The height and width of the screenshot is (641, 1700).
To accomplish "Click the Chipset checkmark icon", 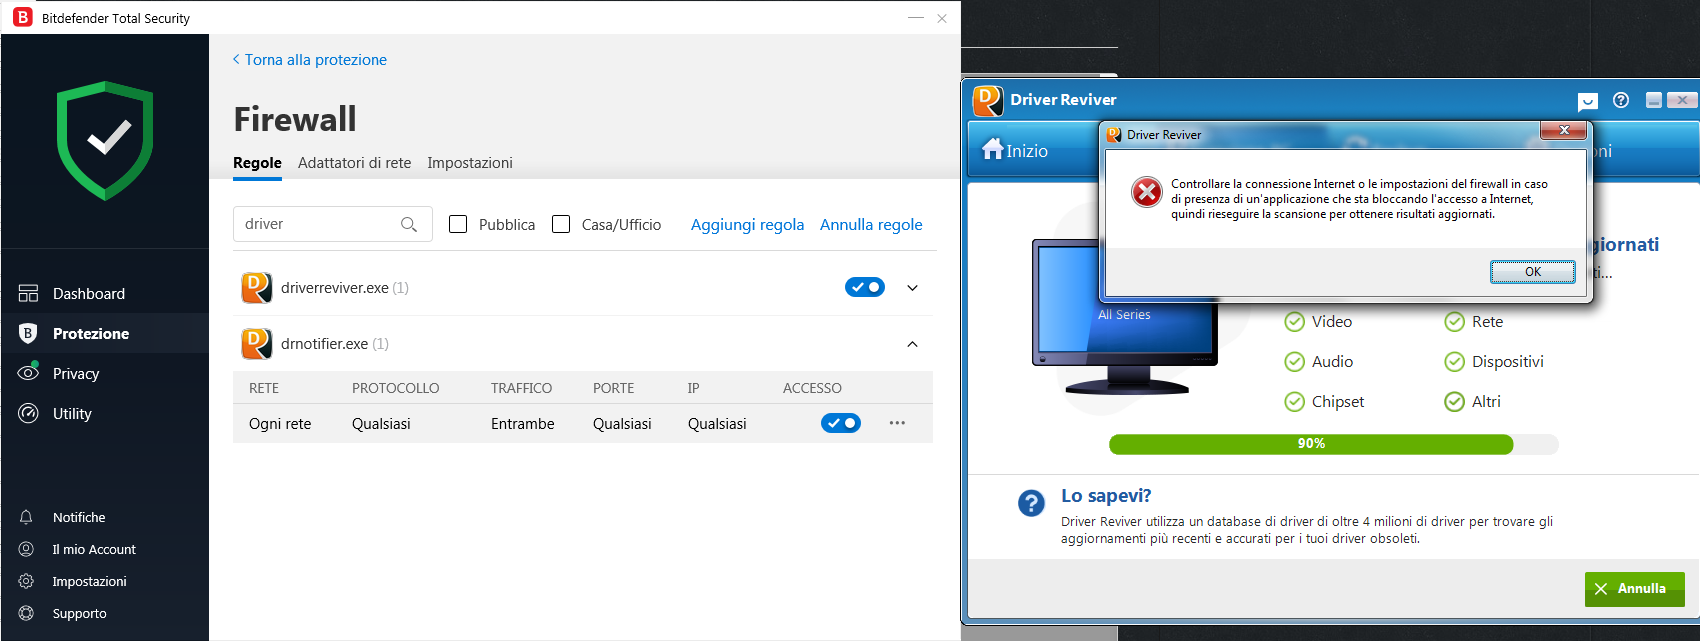I will point(1294,402).
